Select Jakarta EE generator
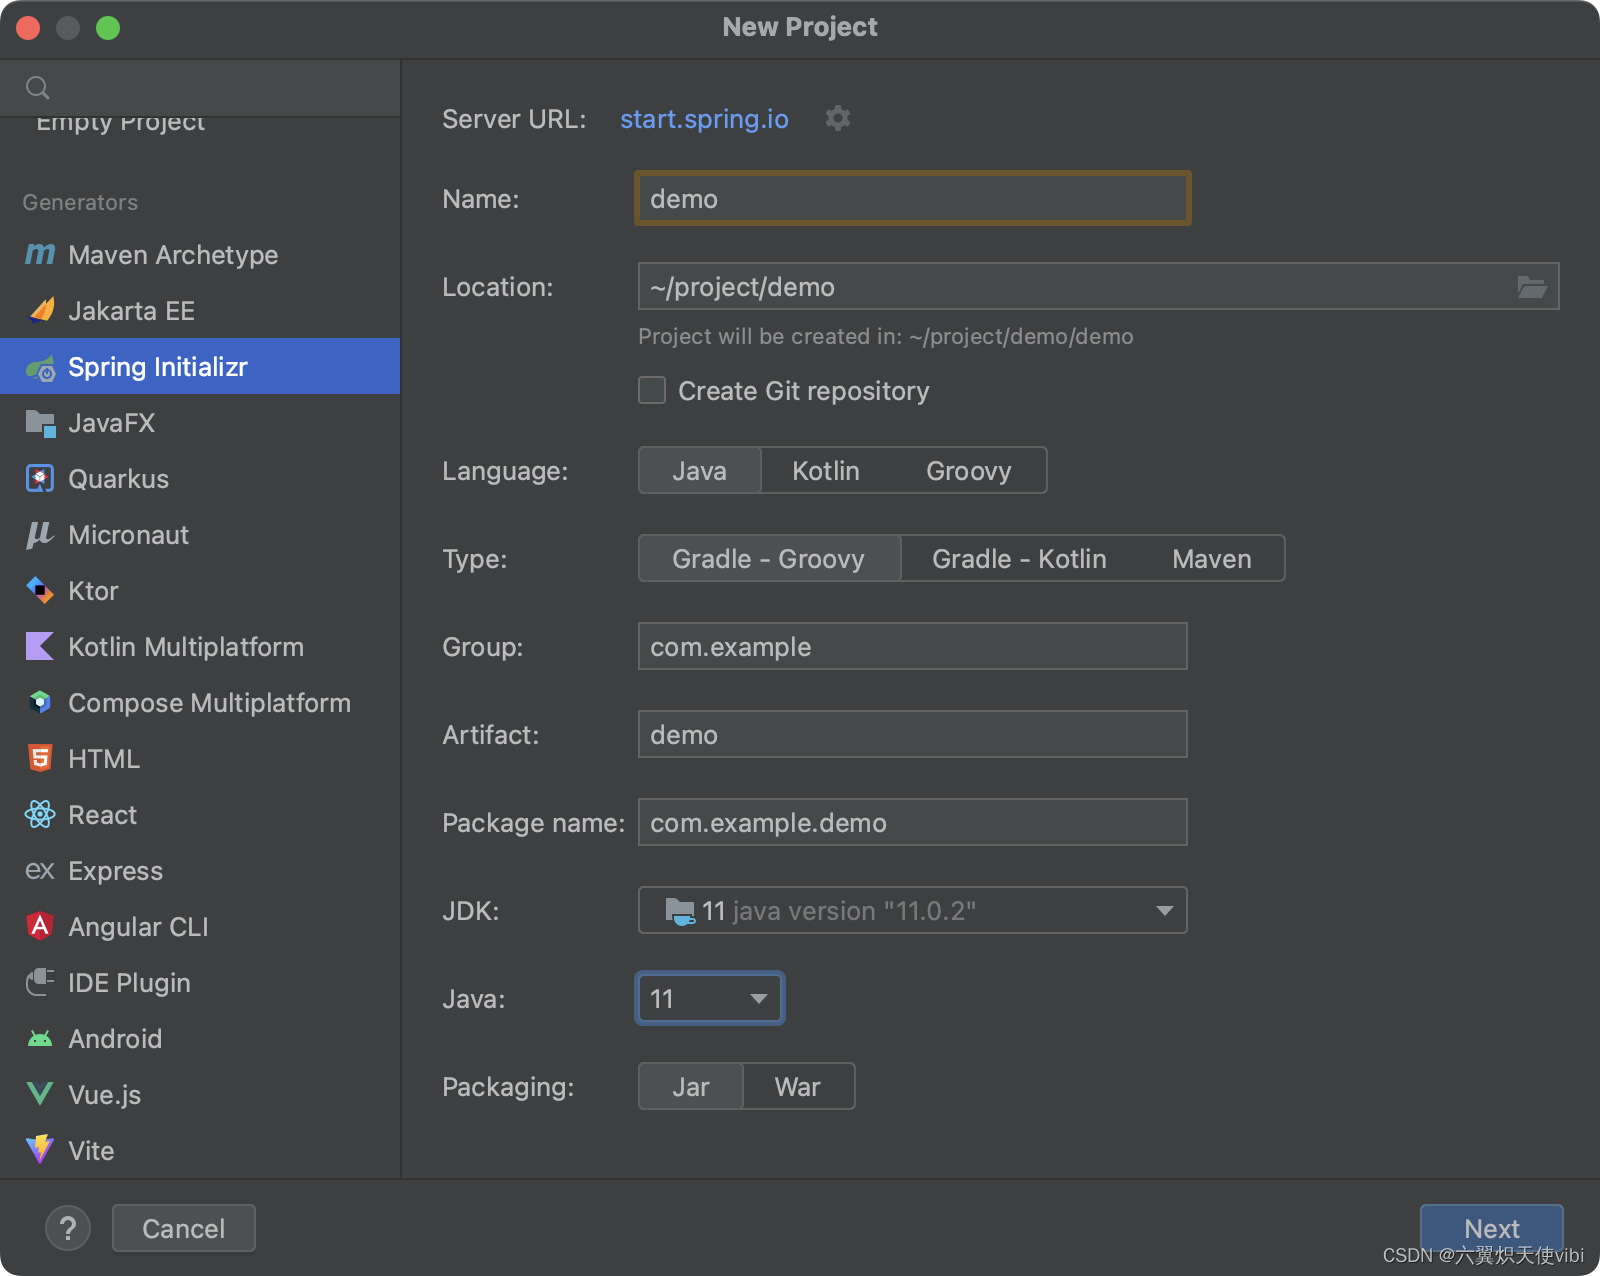Viewport: 1600px width, 1276px height. pyautogui.click(x=200, y=311)
